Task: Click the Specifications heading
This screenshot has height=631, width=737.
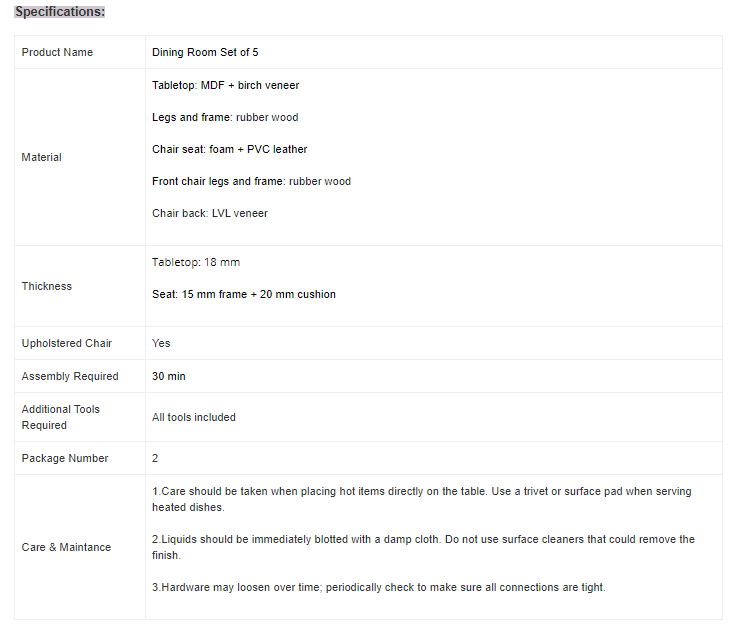Action: tap(59, 12)
